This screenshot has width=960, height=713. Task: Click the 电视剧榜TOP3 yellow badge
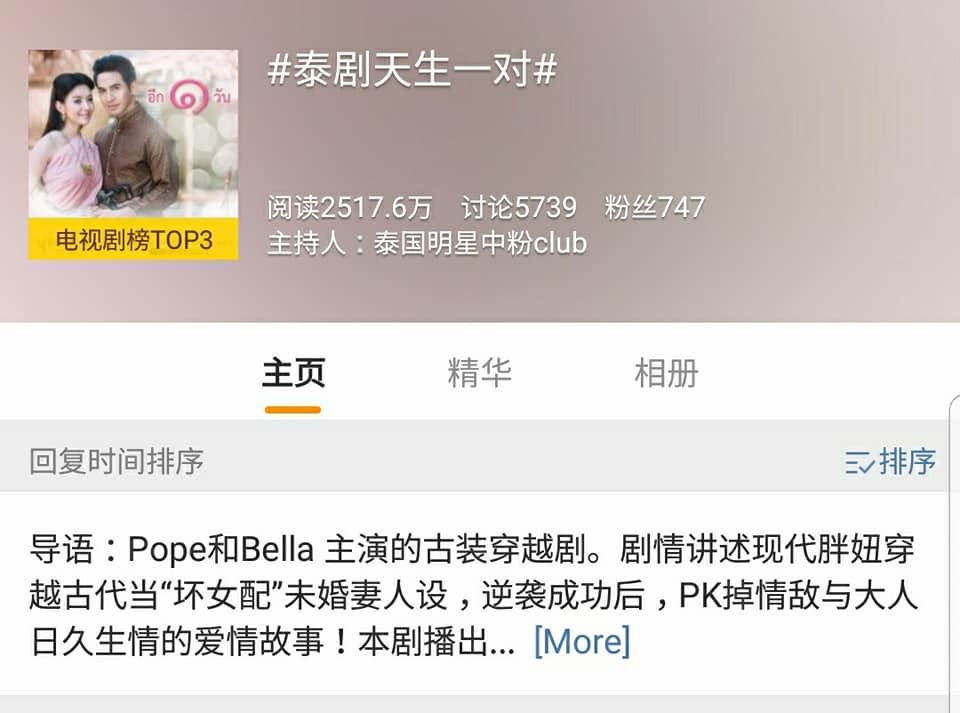pyautogui.click(x=133, y=239)
